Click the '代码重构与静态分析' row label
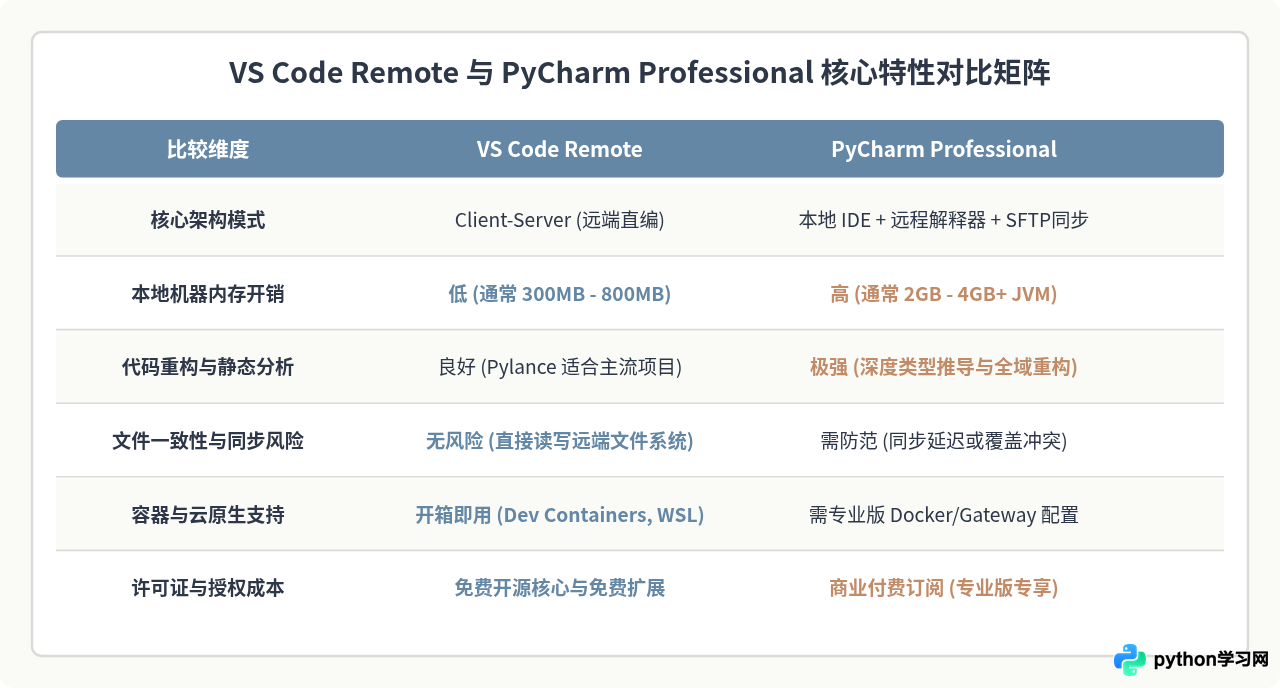Screen dimensions: 1280x688 (x=208, y=367)
